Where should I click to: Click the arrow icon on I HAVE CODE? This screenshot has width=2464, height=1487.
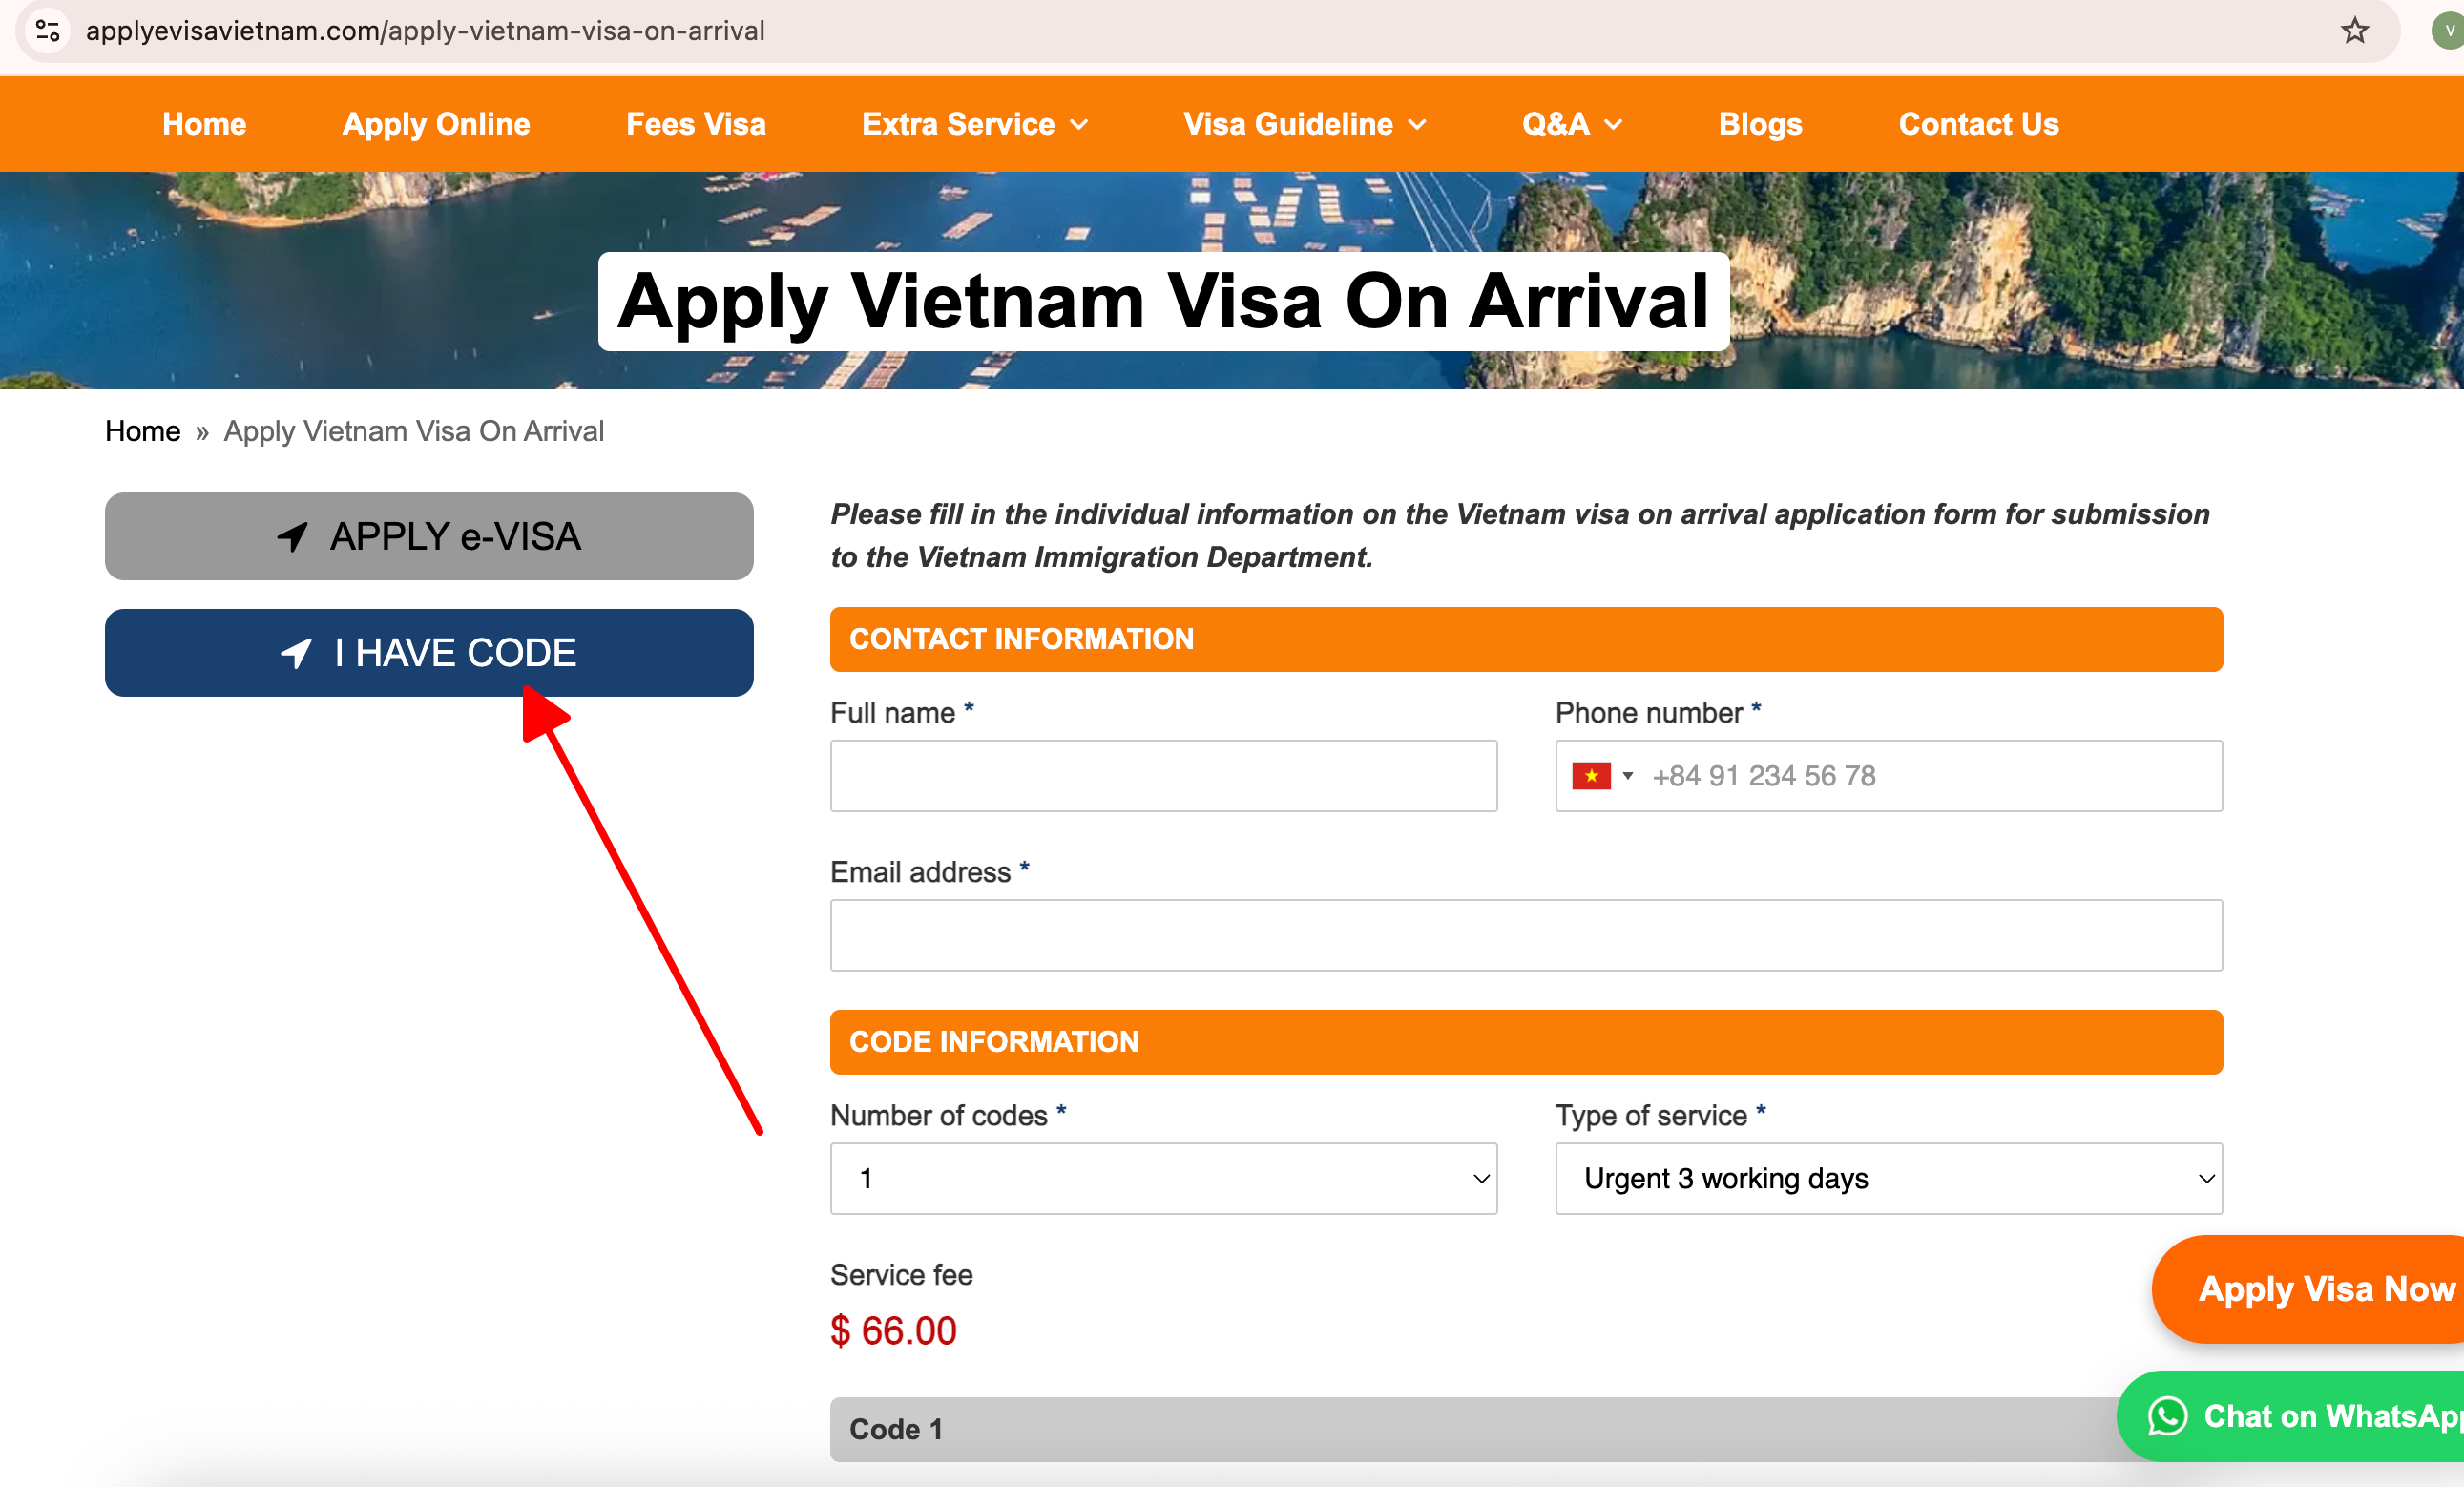click(296, 653)
